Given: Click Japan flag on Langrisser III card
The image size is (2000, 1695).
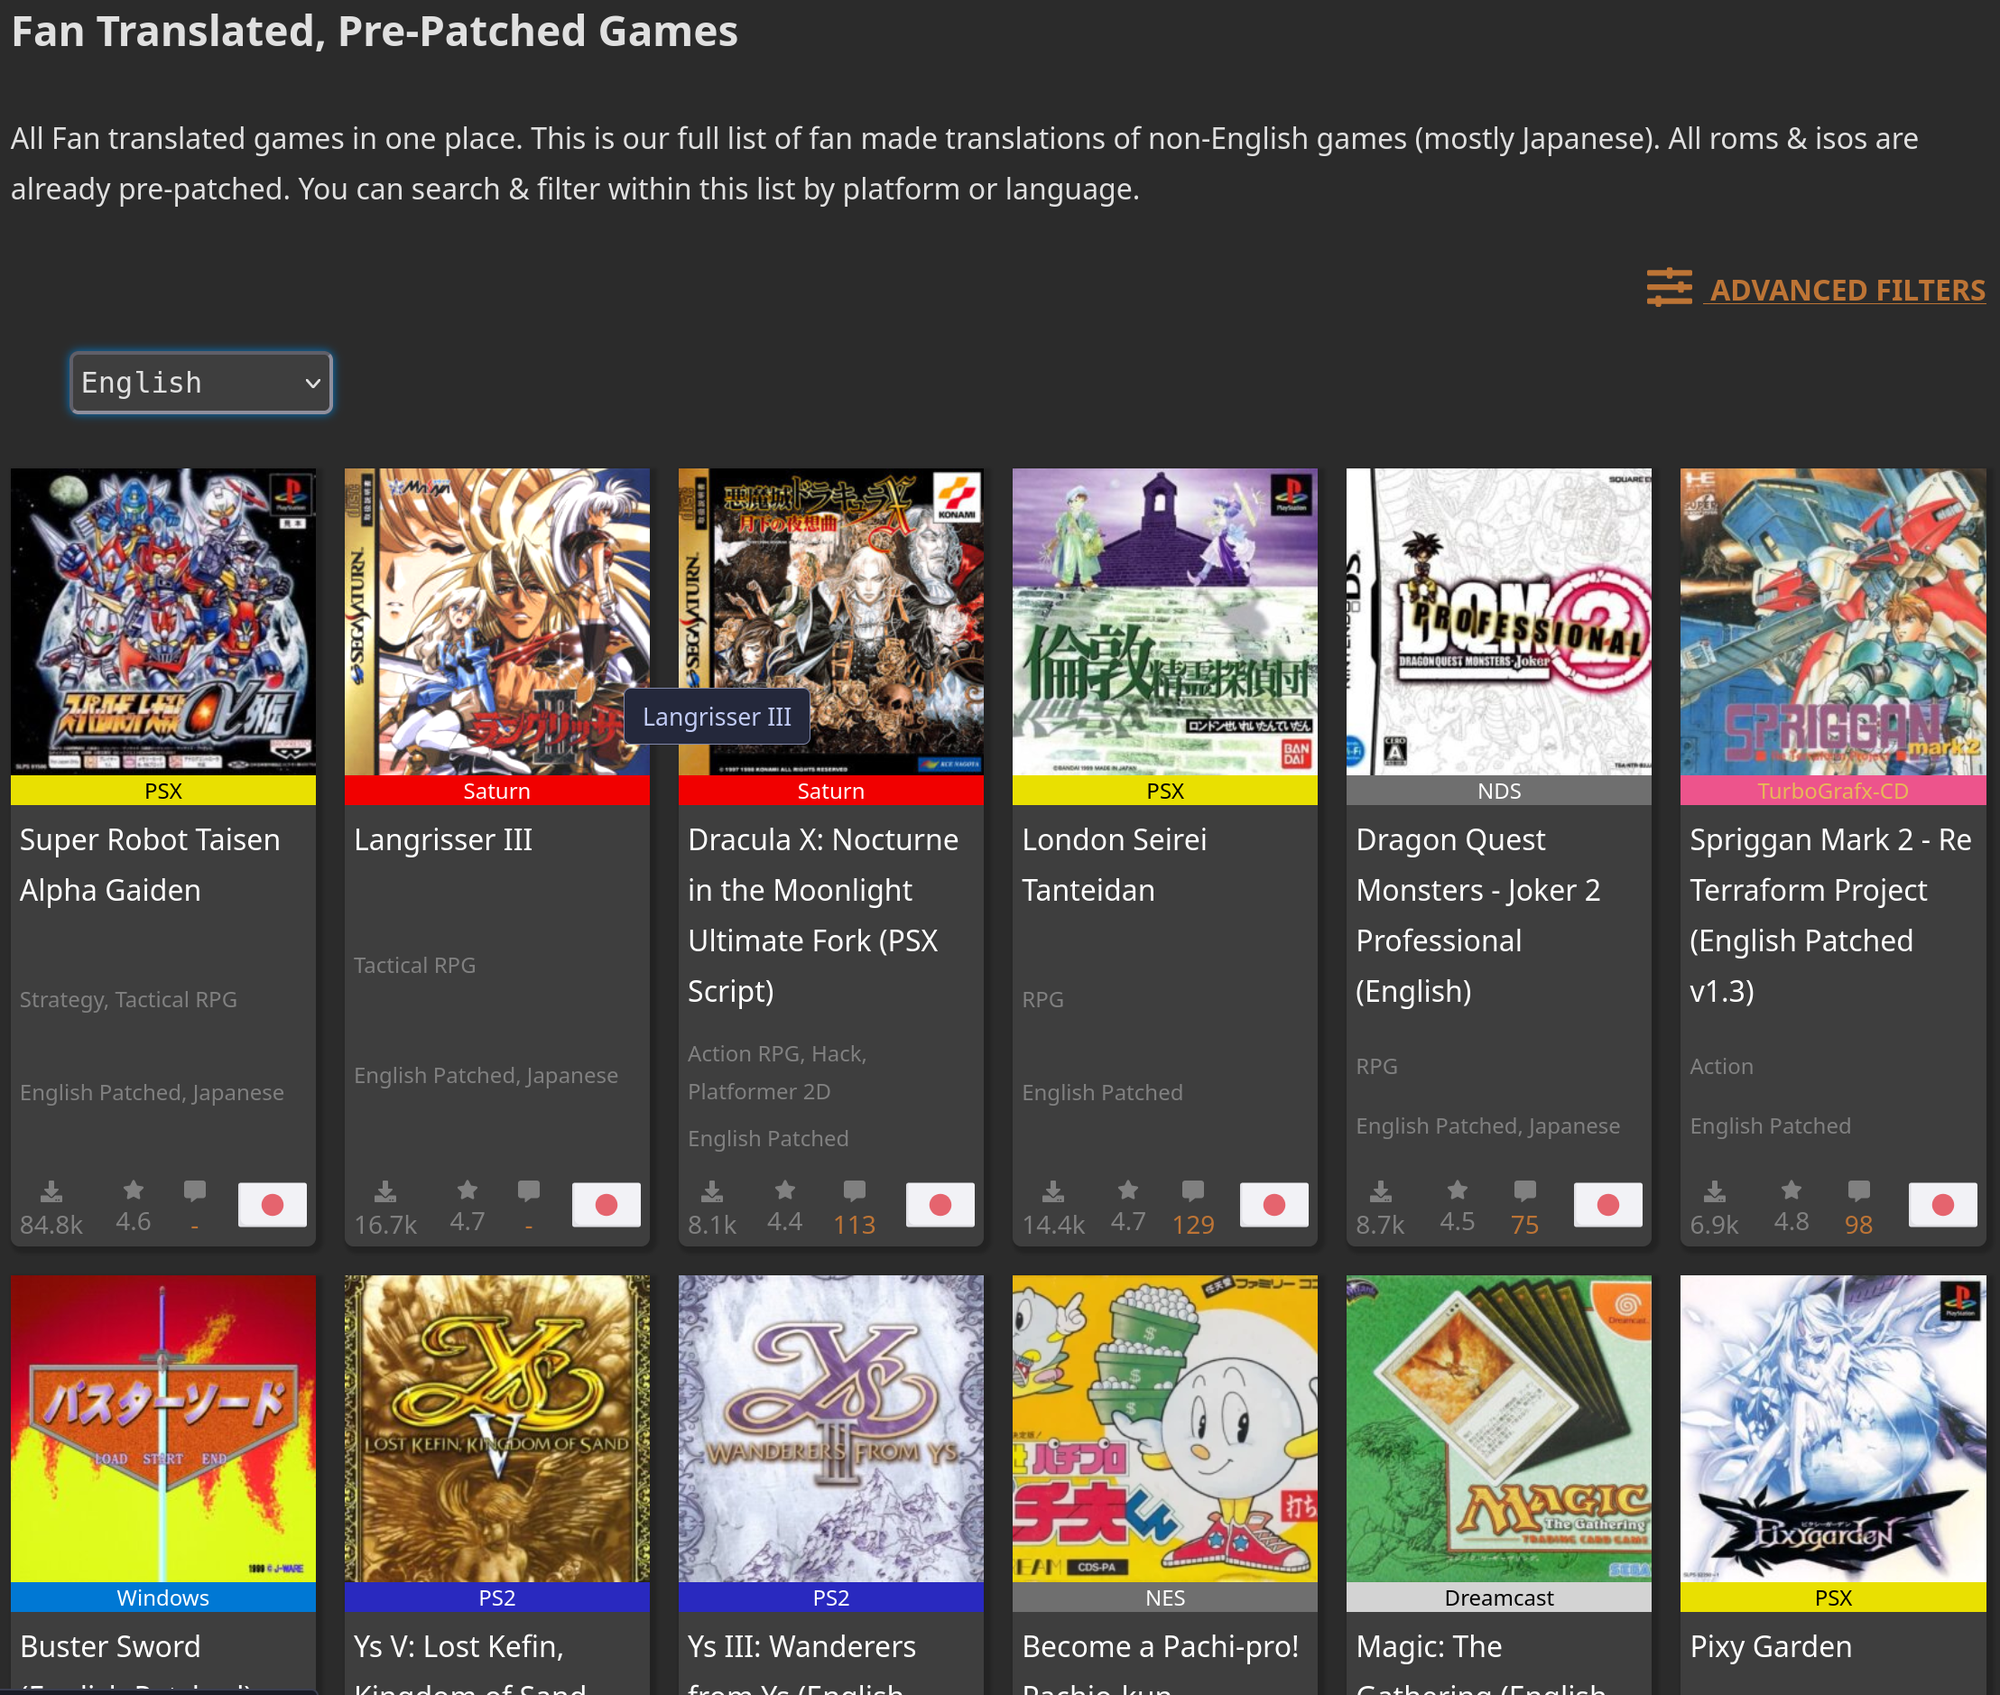Looking at the screenshot, I should coord(606,1204).
